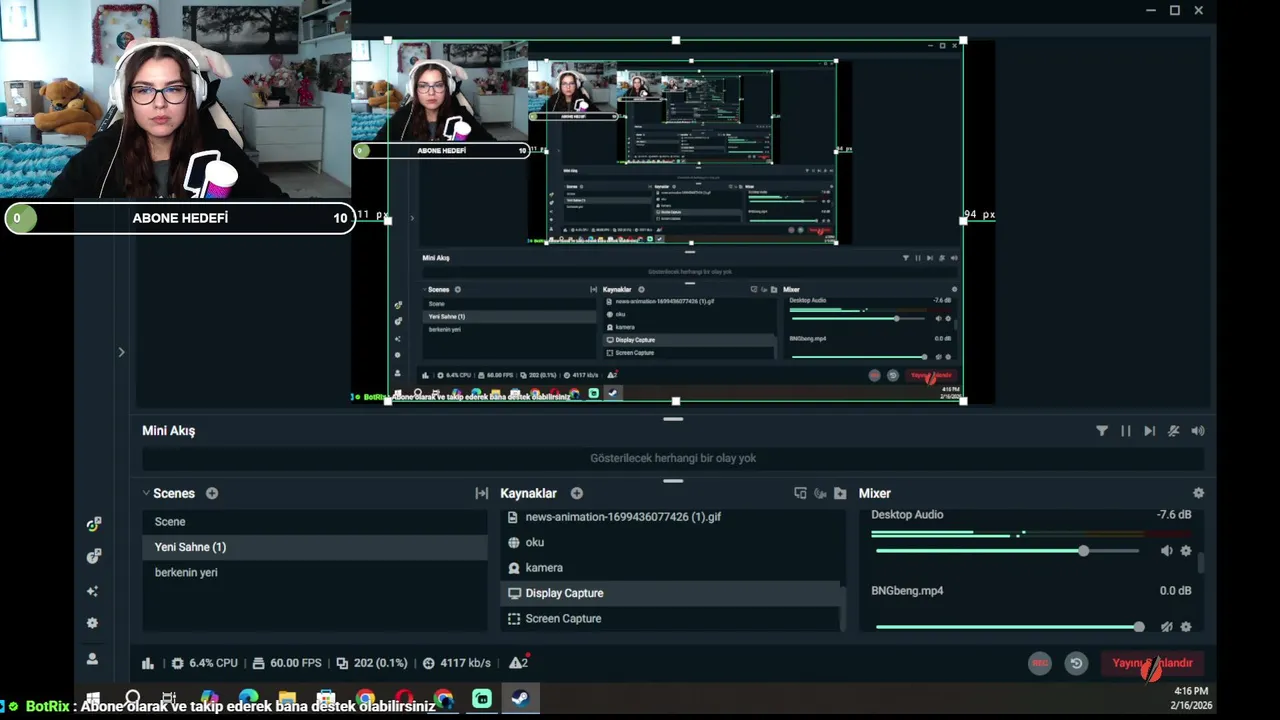Select the oku browser source

click(x=671, y=542)
